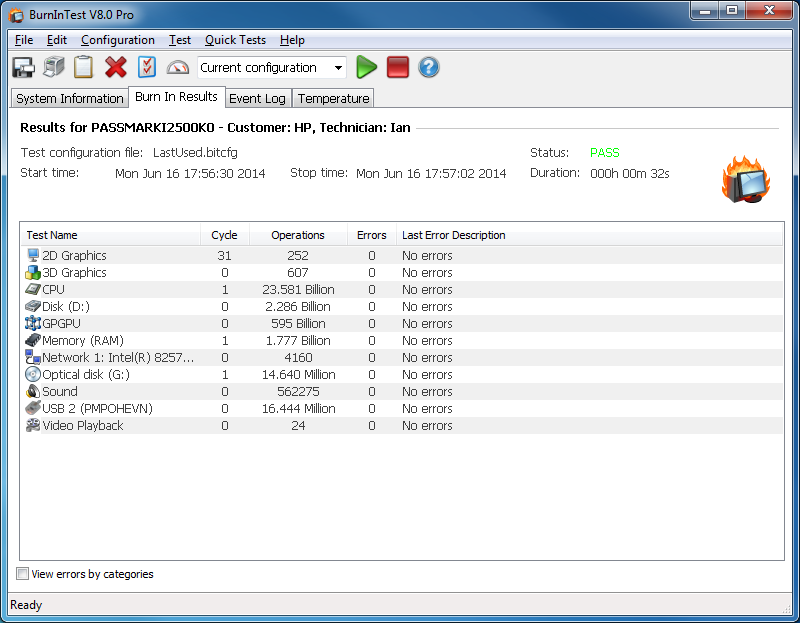The image size is (800, 623).
Task: Select the Burn In Results tab
Action: 176,97
